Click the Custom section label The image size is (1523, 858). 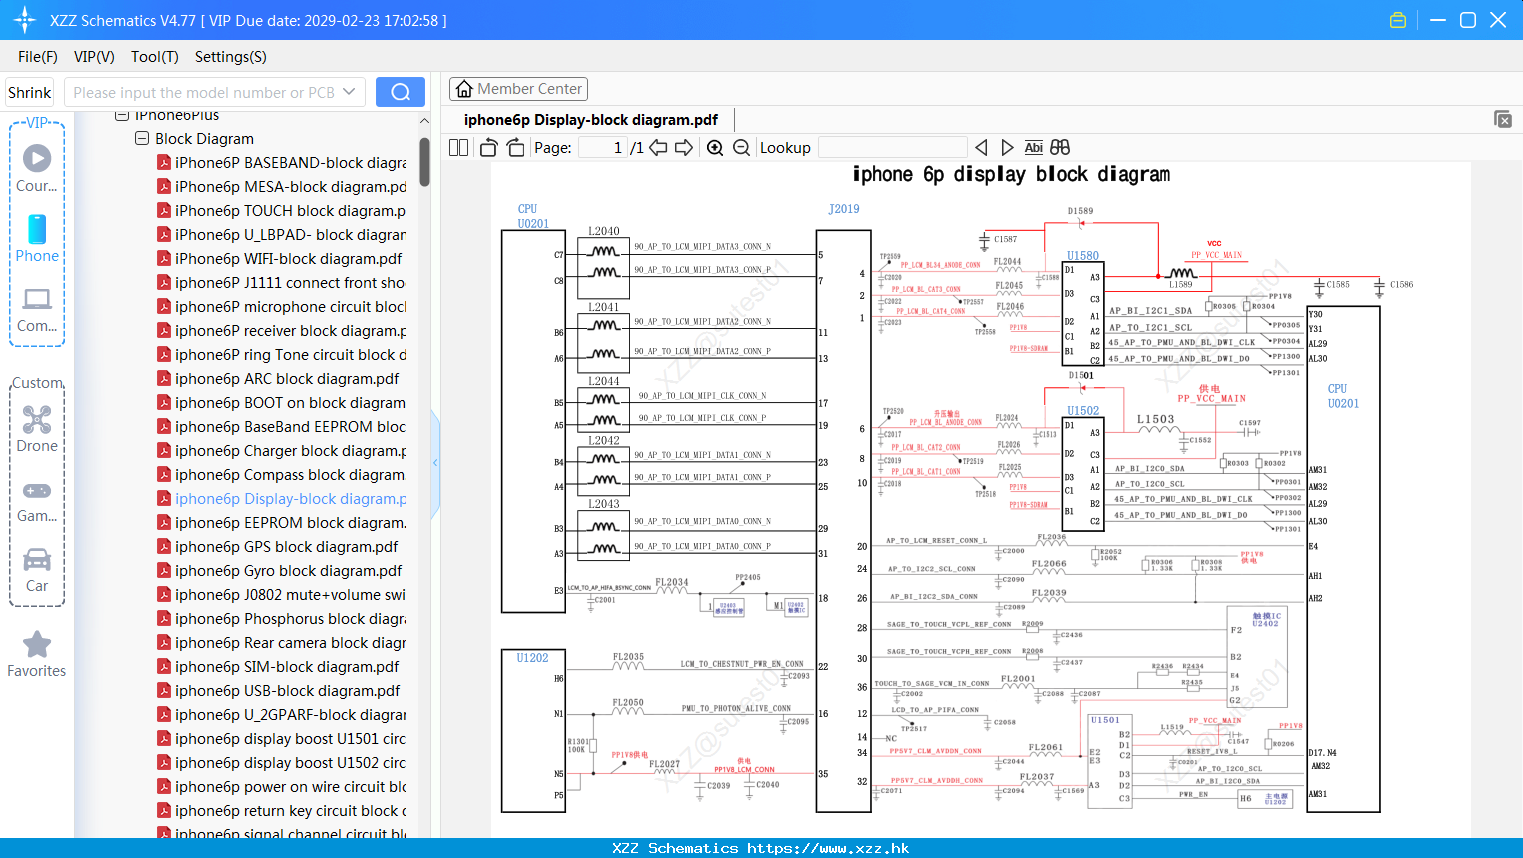coord(37,383)
